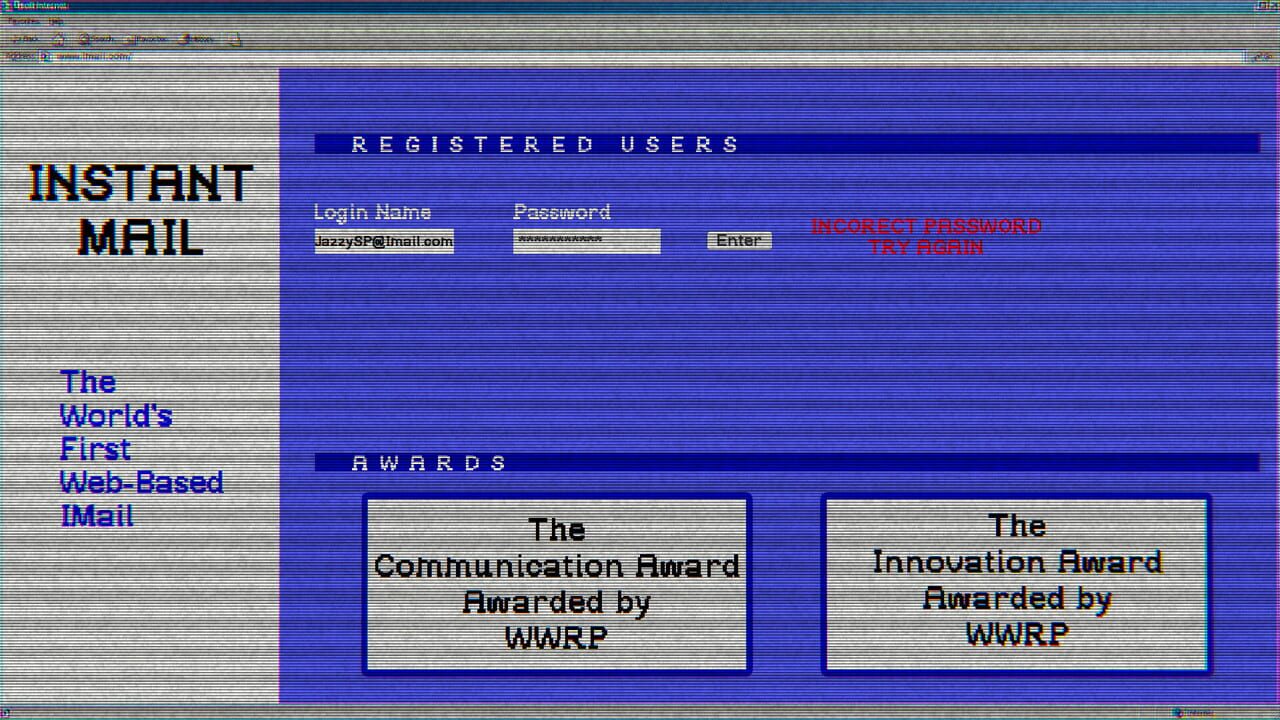The height and width of the screenshot is (720, 1280).
Task: Click the page icon beside the address
Action: tap(45, 56)
